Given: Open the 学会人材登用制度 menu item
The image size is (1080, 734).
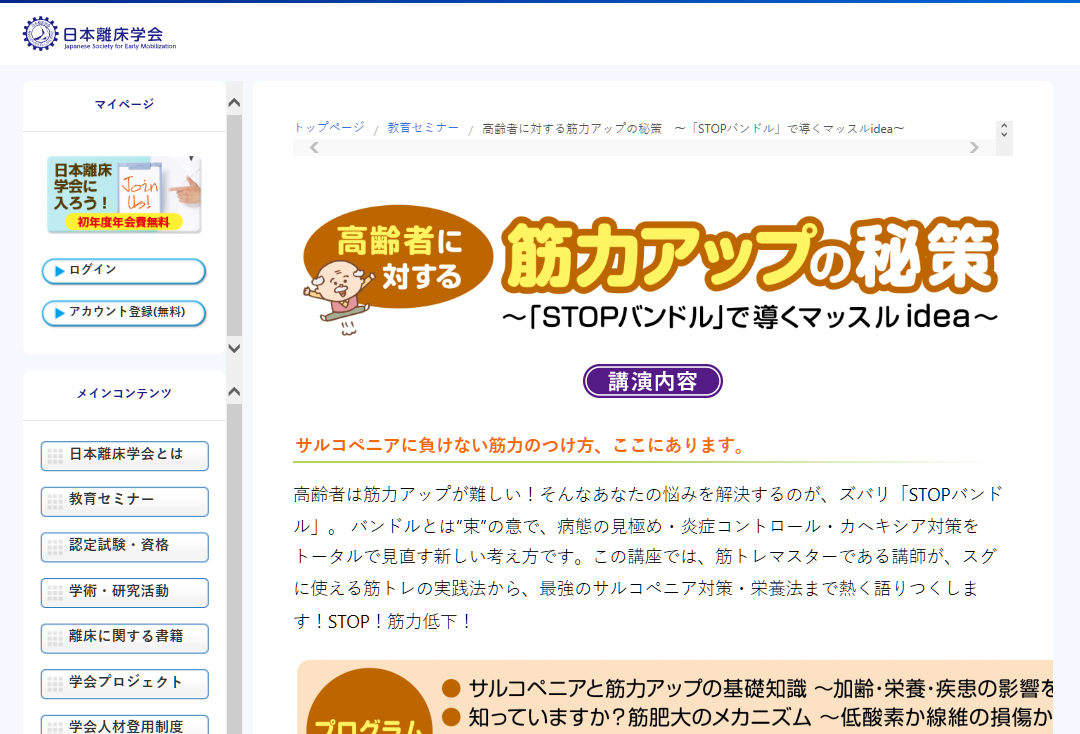Looking at the screenshot, I should click(125, 725).
